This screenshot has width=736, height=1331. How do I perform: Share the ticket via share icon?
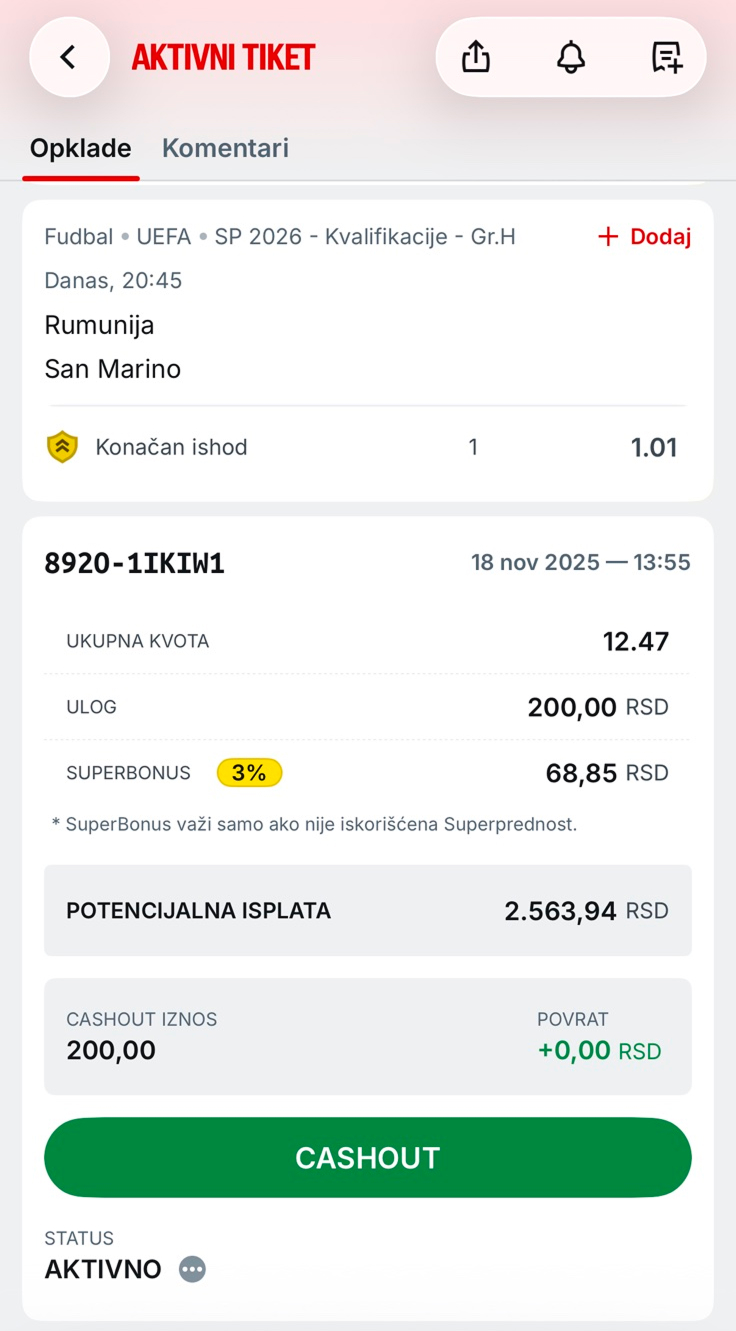tap(476, 57)
